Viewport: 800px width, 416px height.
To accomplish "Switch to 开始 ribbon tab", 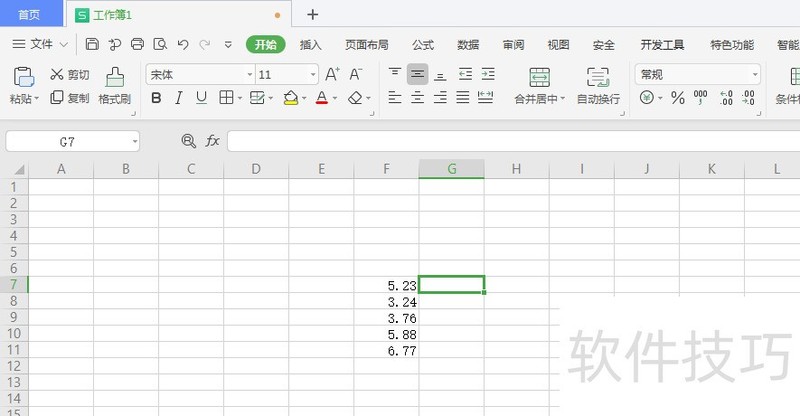I will point(265,44).
